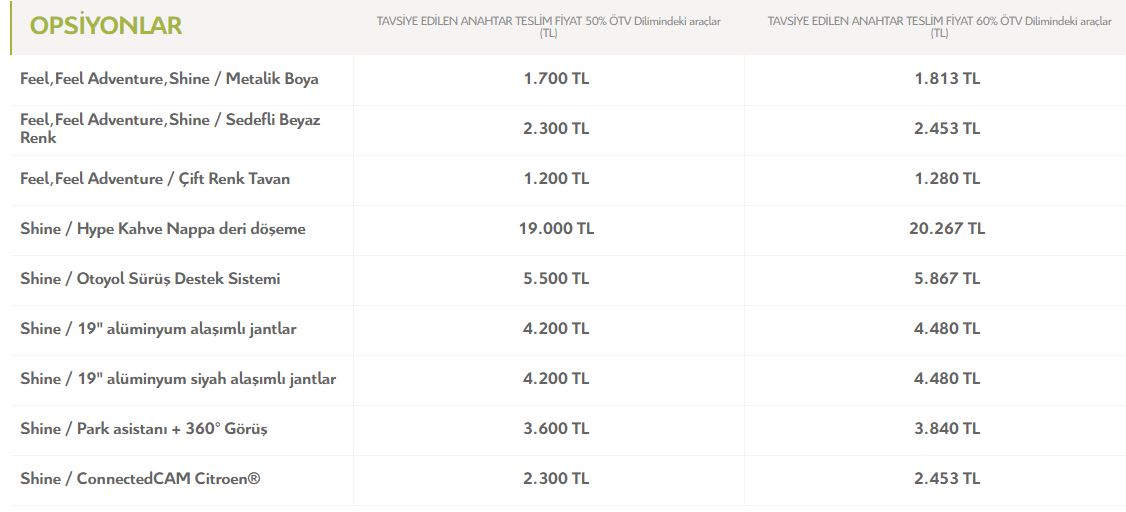Image resolution: width=1126 pixels, height=512 pixels.
Task: Click 19" alüminyum siyah alaşımlı jantlar label
Action: click(x=178, y=378)
